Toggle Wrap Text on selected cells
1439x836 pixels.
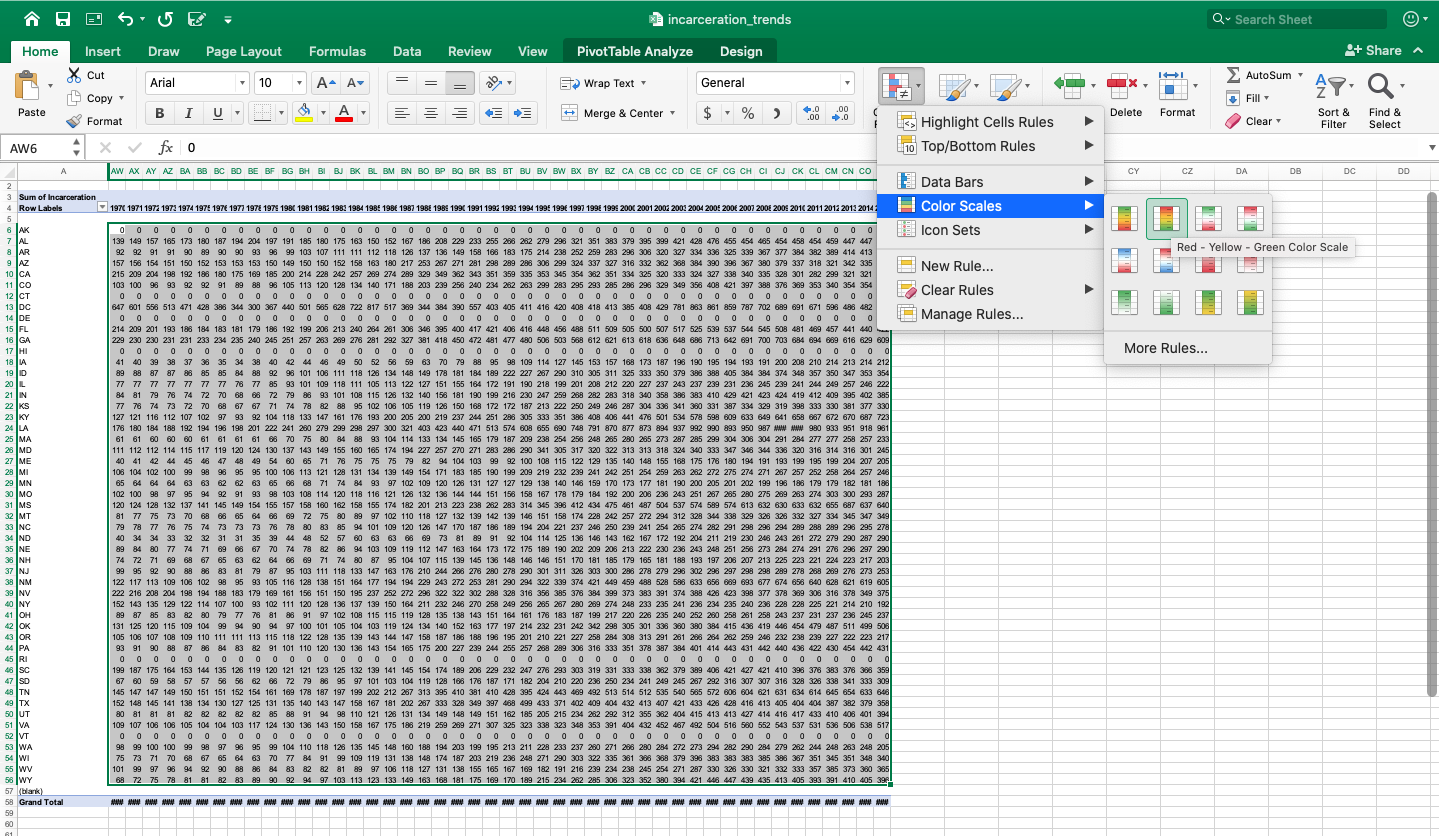602,83
